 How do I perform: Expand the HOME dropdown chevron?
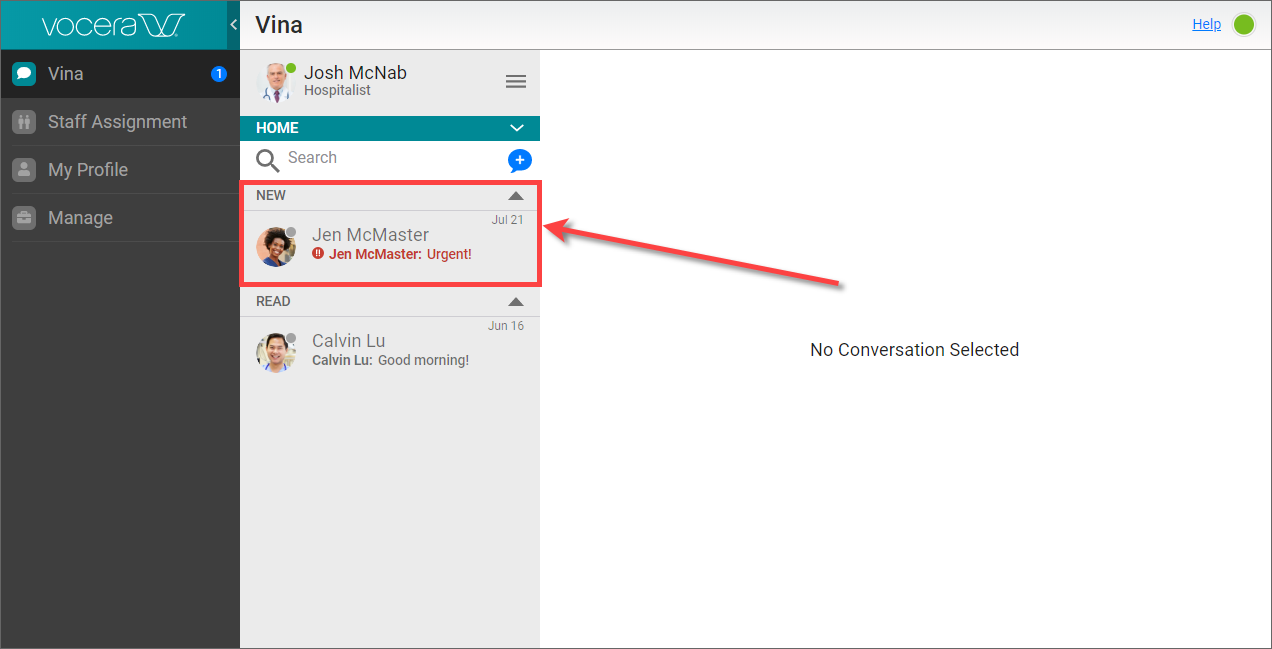coord(518,128)
